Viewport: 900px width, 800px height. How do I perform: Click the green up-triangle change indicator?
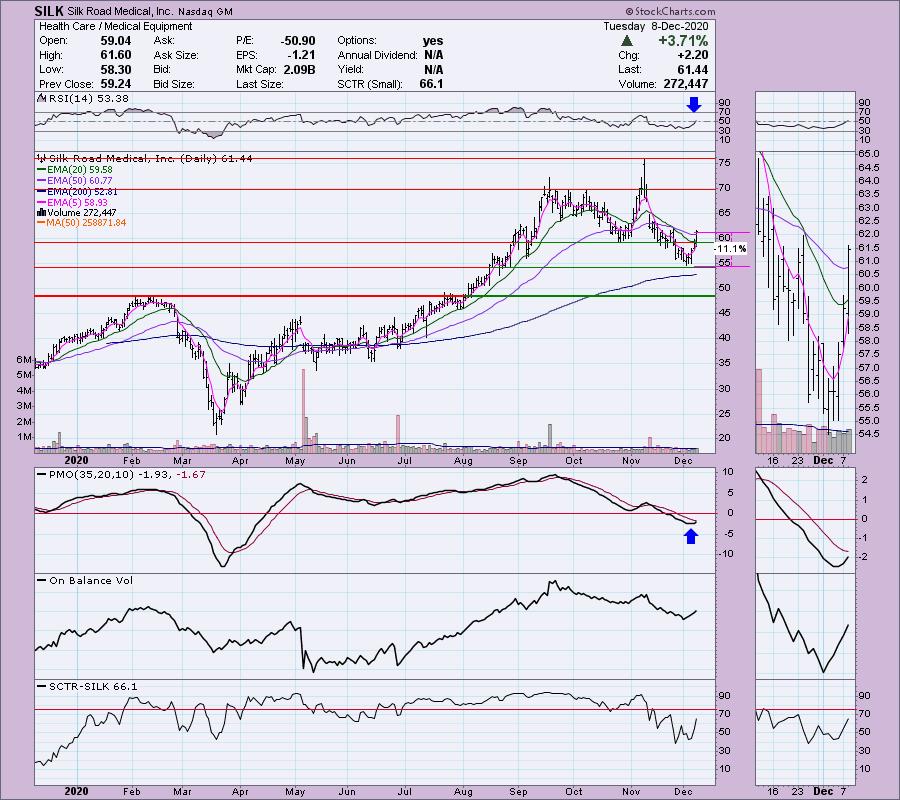[627, 41]
